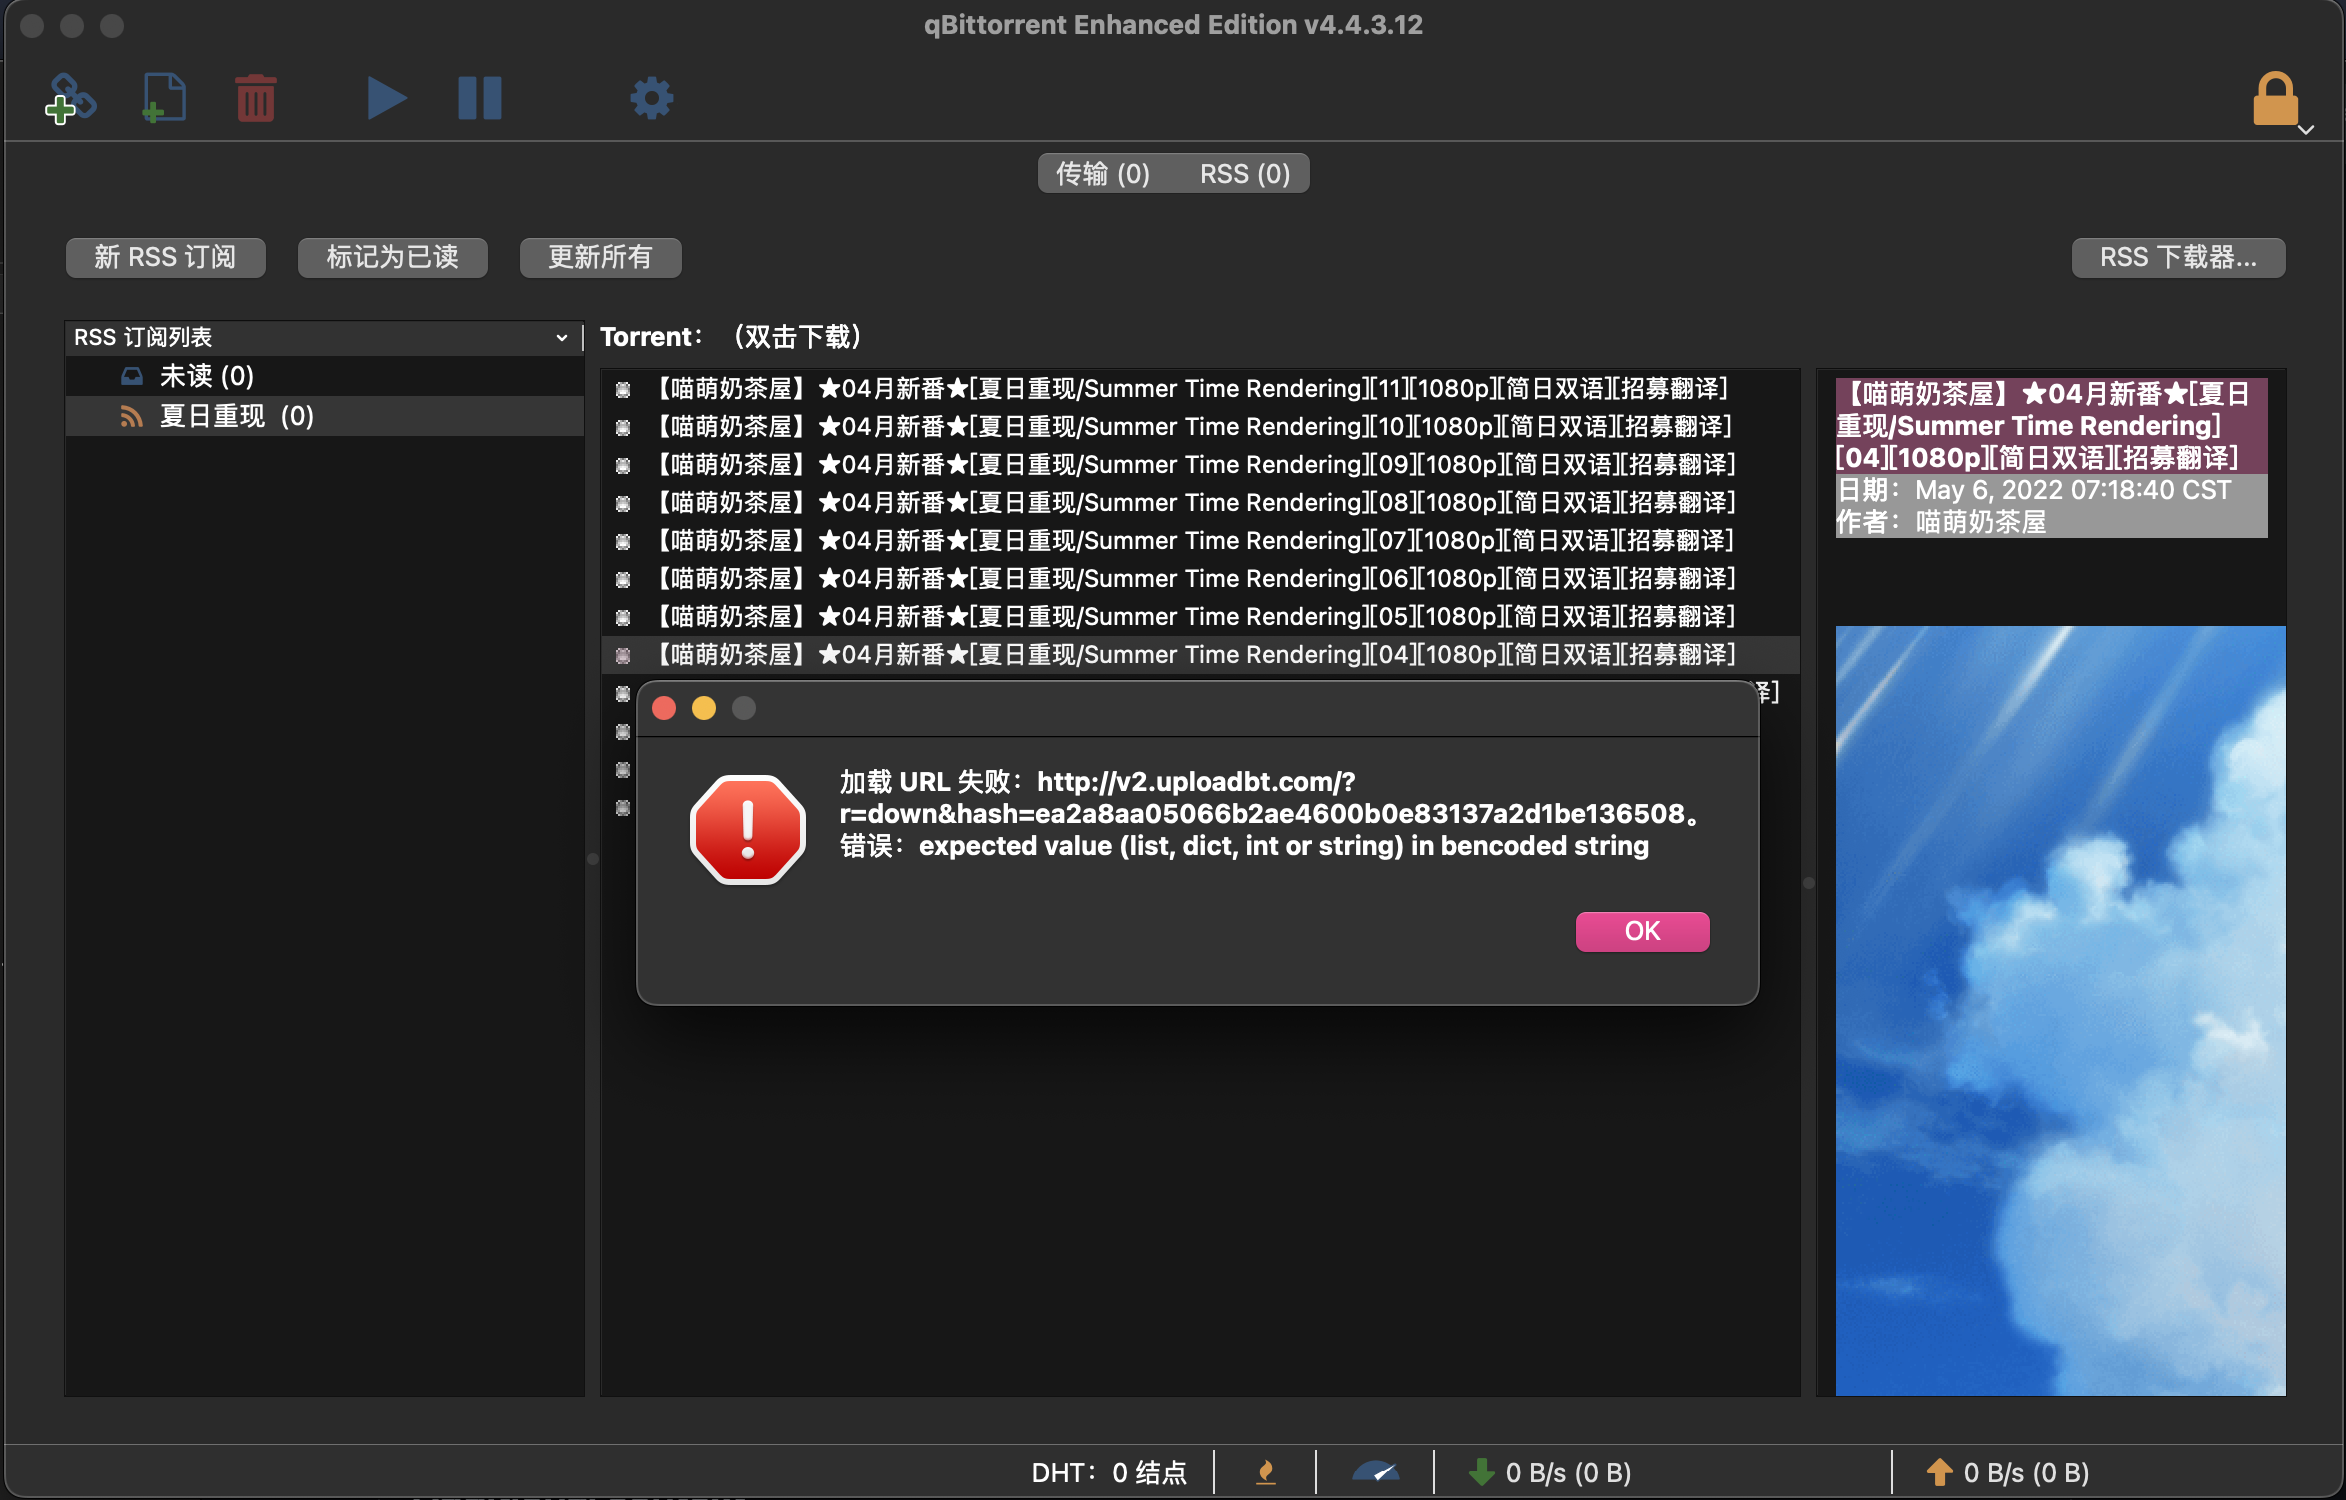
Task: Click the connection status icon in status bar
Action: click(x=1266, y=1472)
